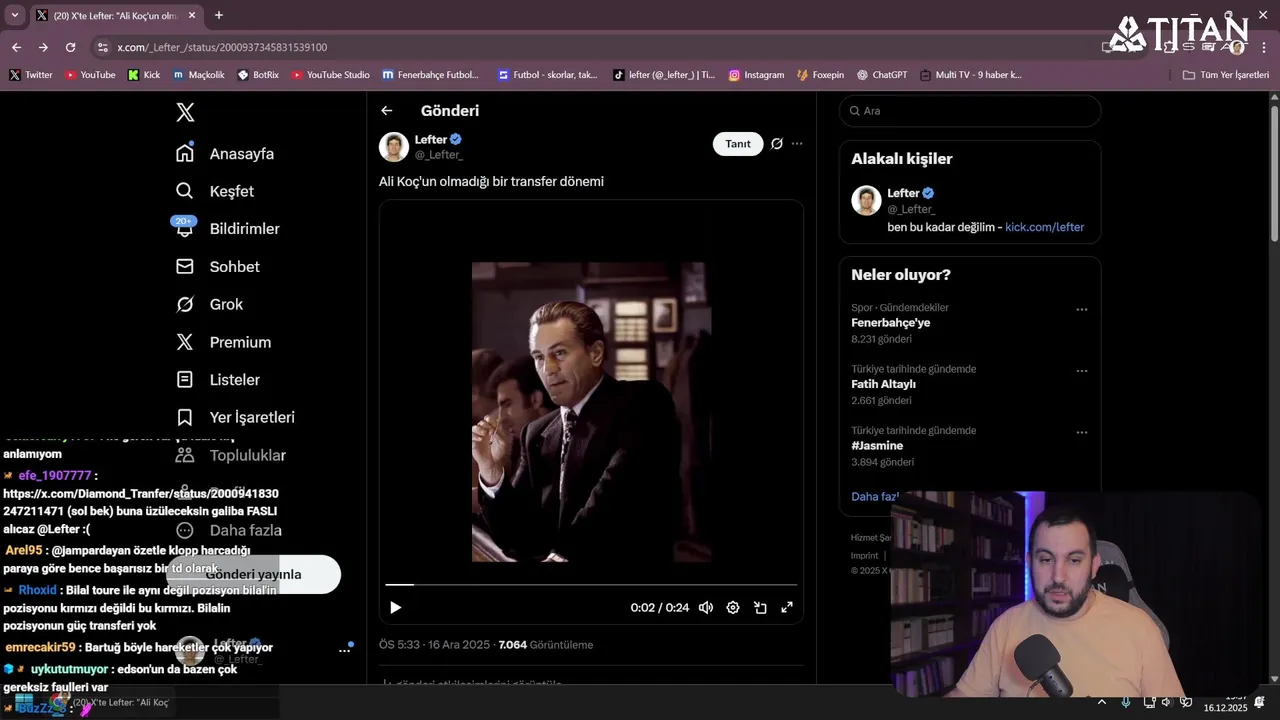Click the Grok slash-circle icon

tap(185, 304)
